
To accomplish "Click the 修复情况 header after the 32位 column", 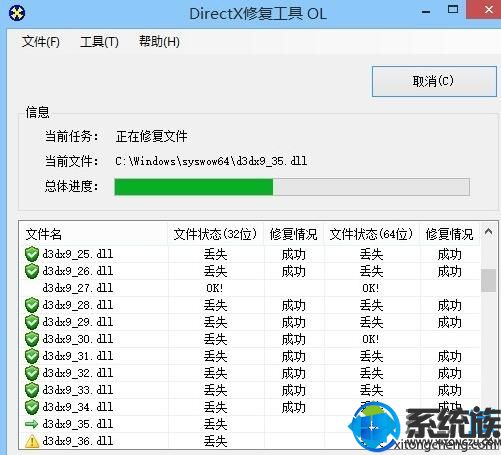I will pos(293,234).
